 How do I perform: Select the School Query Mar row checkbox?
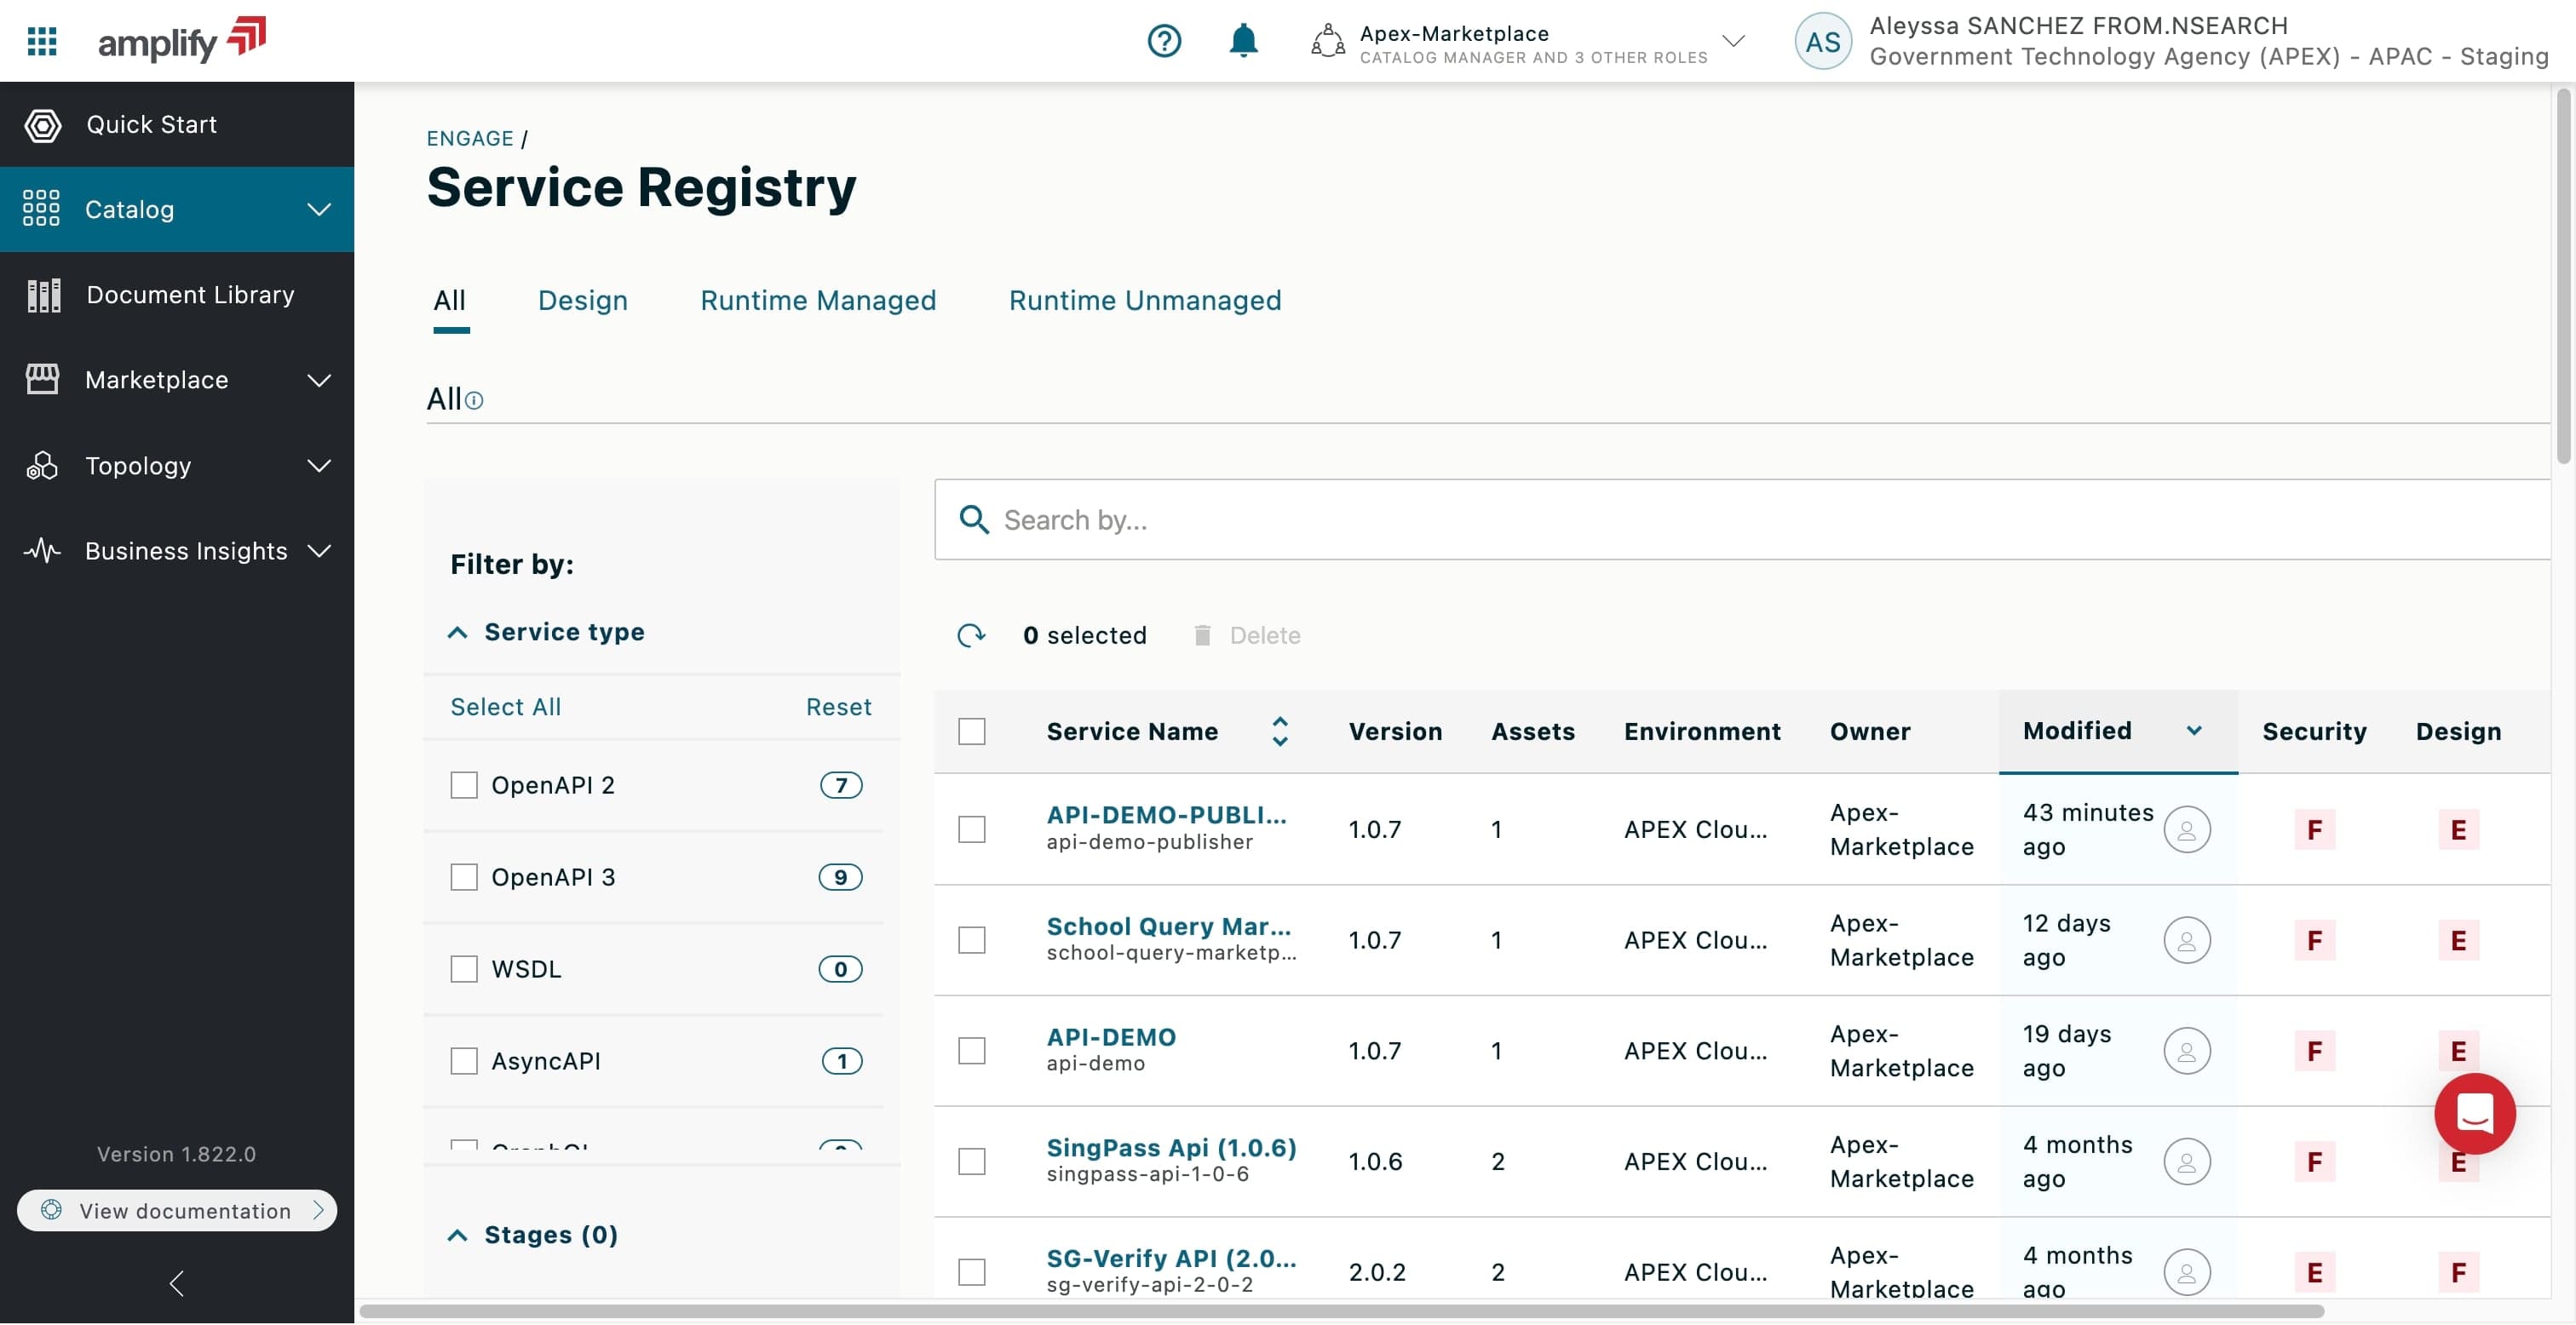click(972, 941)
